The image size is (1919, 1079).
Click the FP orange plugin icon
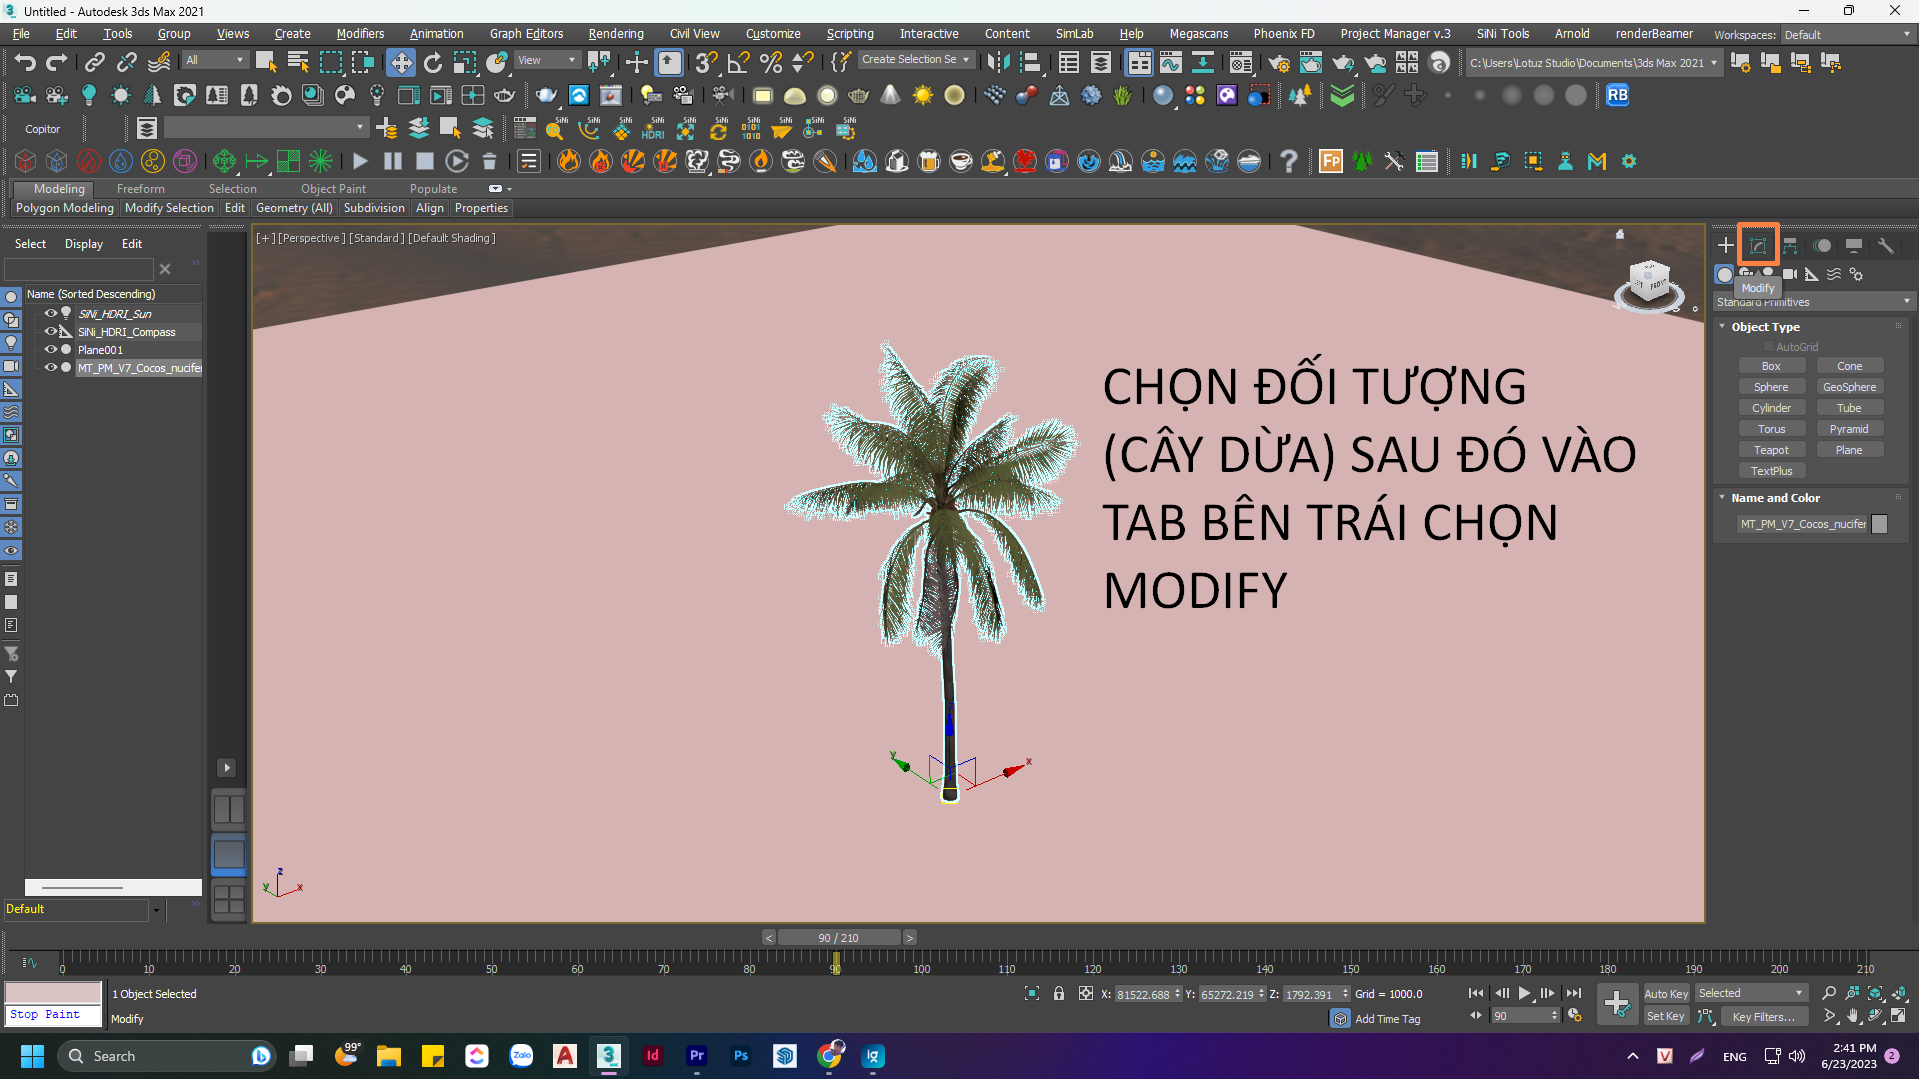coord(1330,161)
